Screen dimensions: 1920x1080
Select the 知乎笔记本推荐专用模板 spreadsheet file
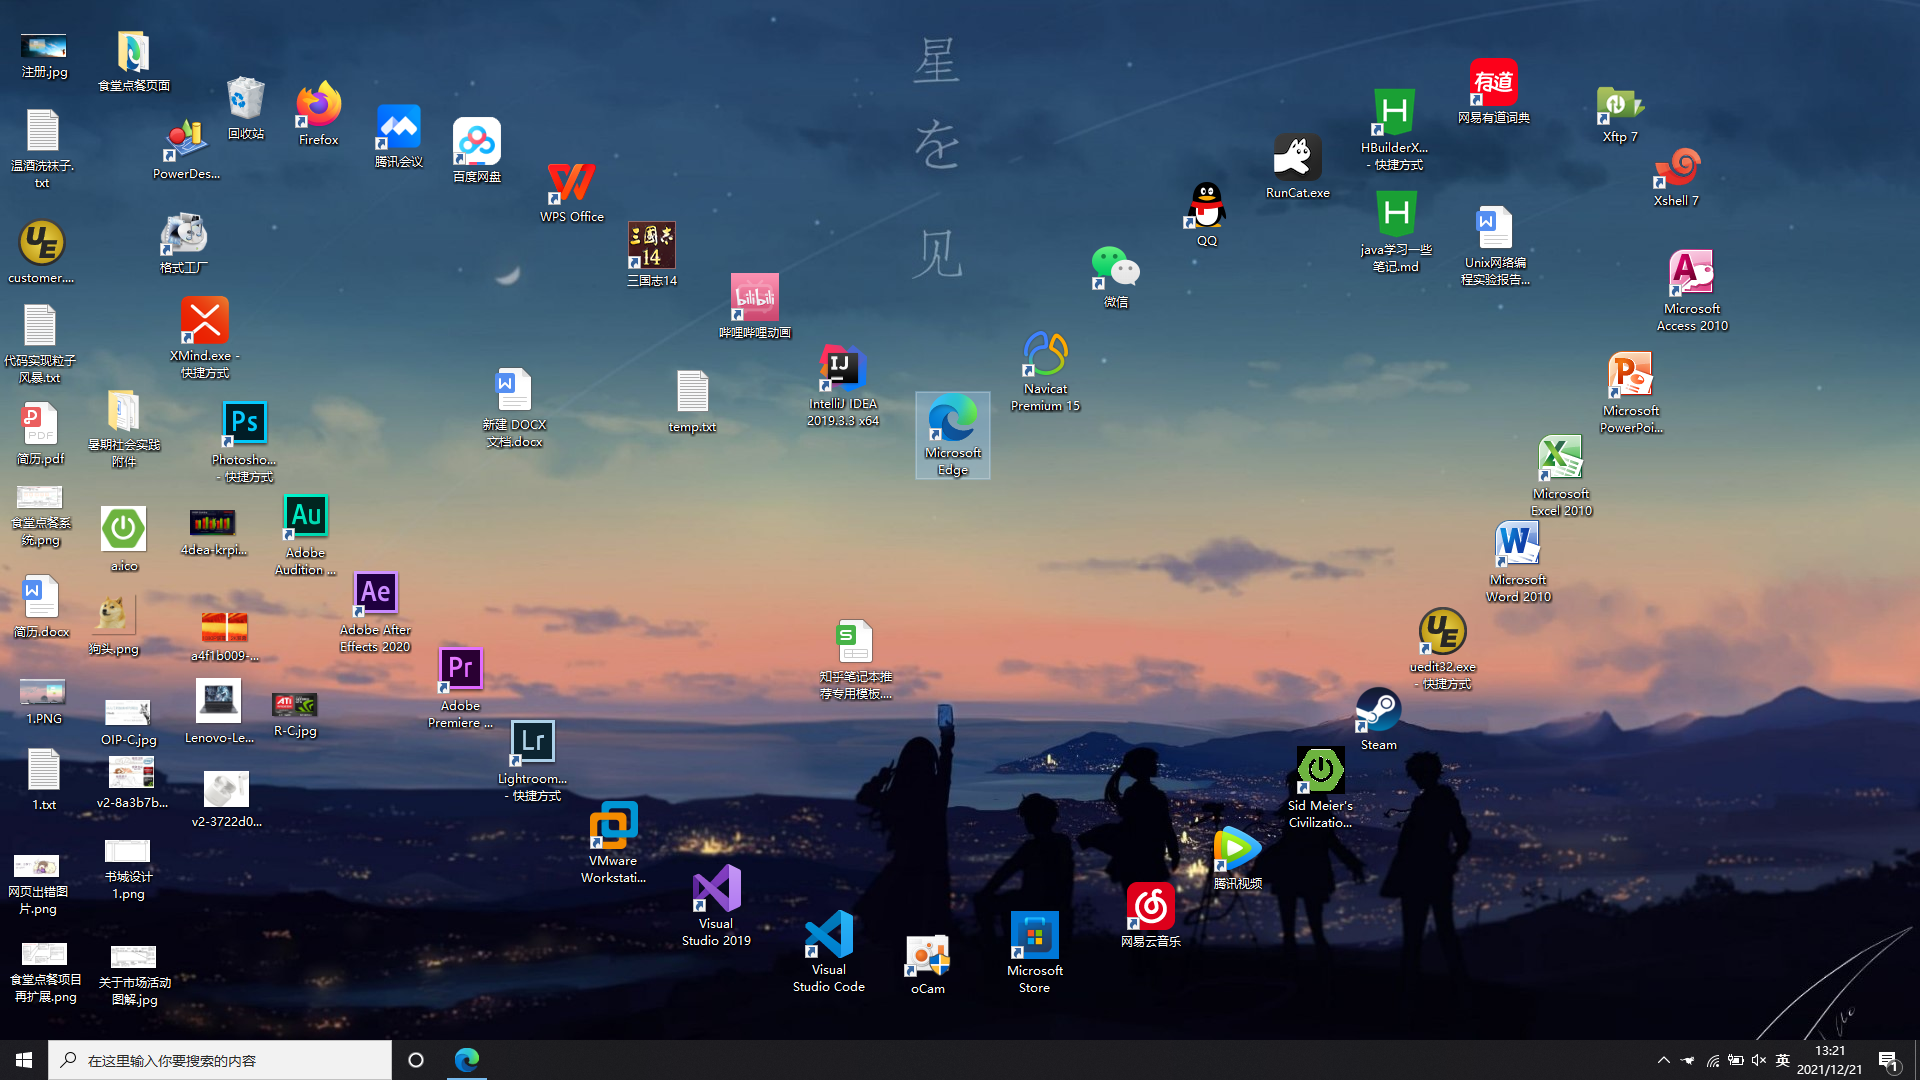[x=856, y=660]
